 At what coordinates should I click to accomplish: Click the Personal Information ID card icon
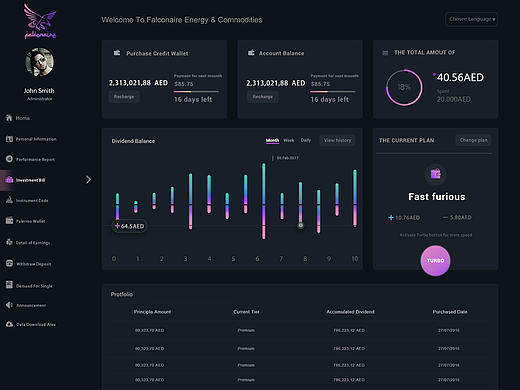[x=9, y=139]
